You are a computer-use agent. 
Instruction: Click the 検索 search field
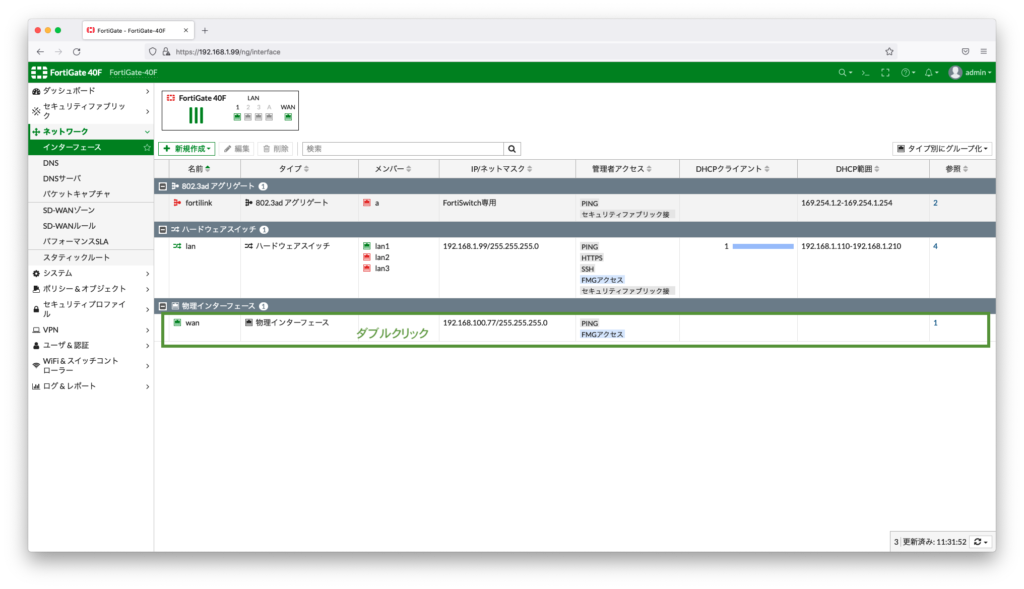(403, 149)
